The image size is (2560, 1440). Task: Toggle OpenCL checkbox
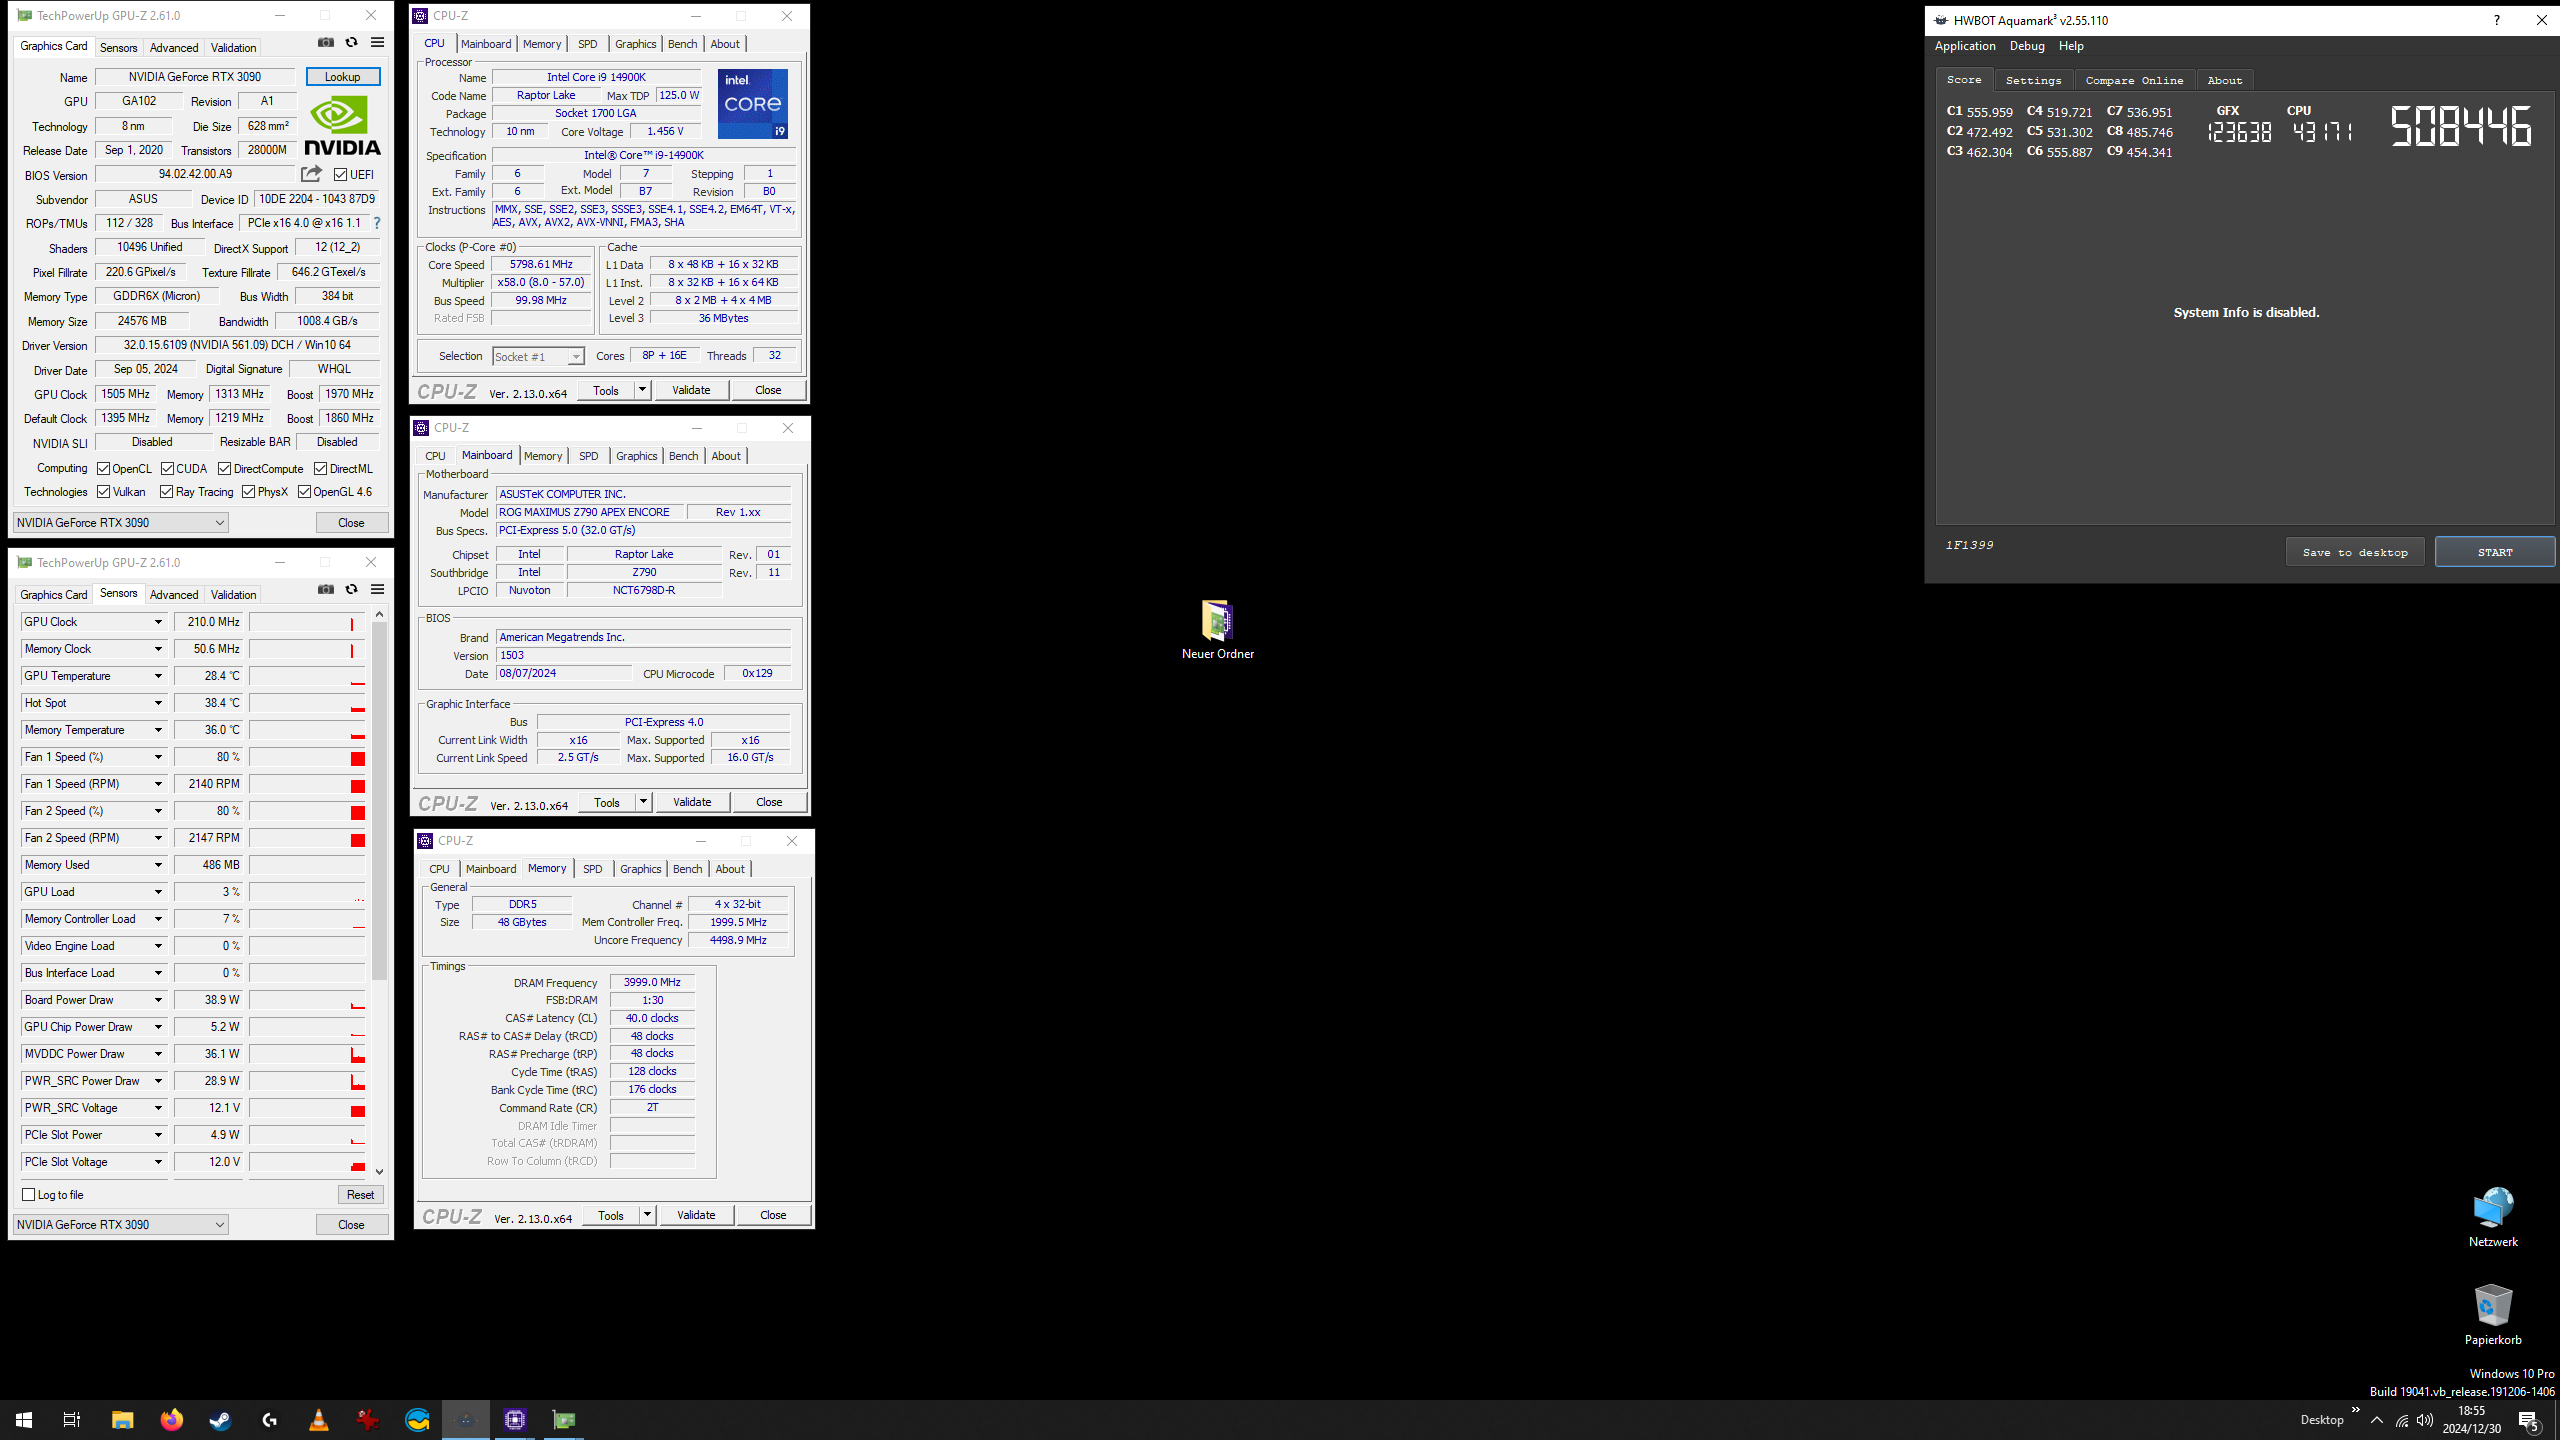[x=103, y=468]
